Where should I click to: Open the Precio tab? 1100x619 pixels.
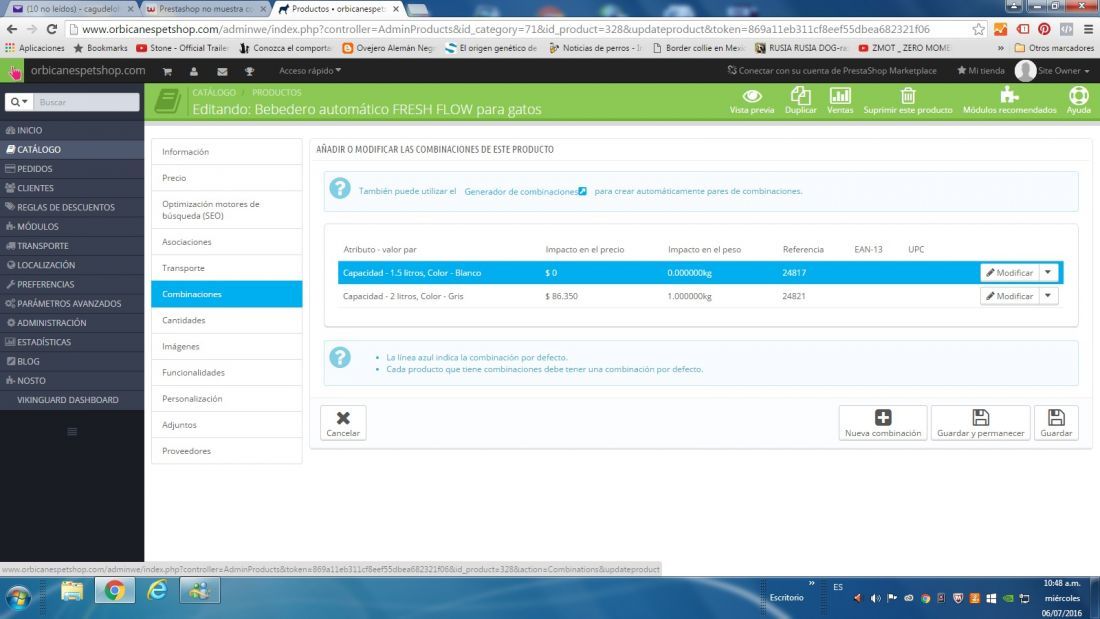pos(227,178)
